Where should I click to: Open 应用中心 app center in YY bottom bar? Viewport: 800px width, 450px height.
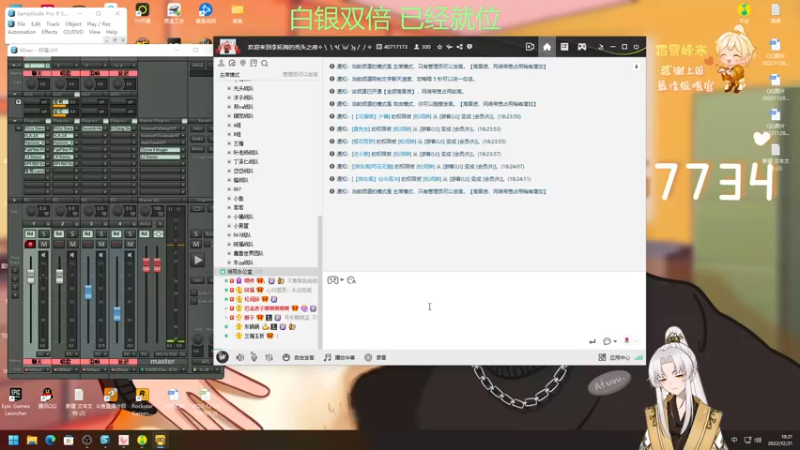pyautogui.click(x=614, y=358)
